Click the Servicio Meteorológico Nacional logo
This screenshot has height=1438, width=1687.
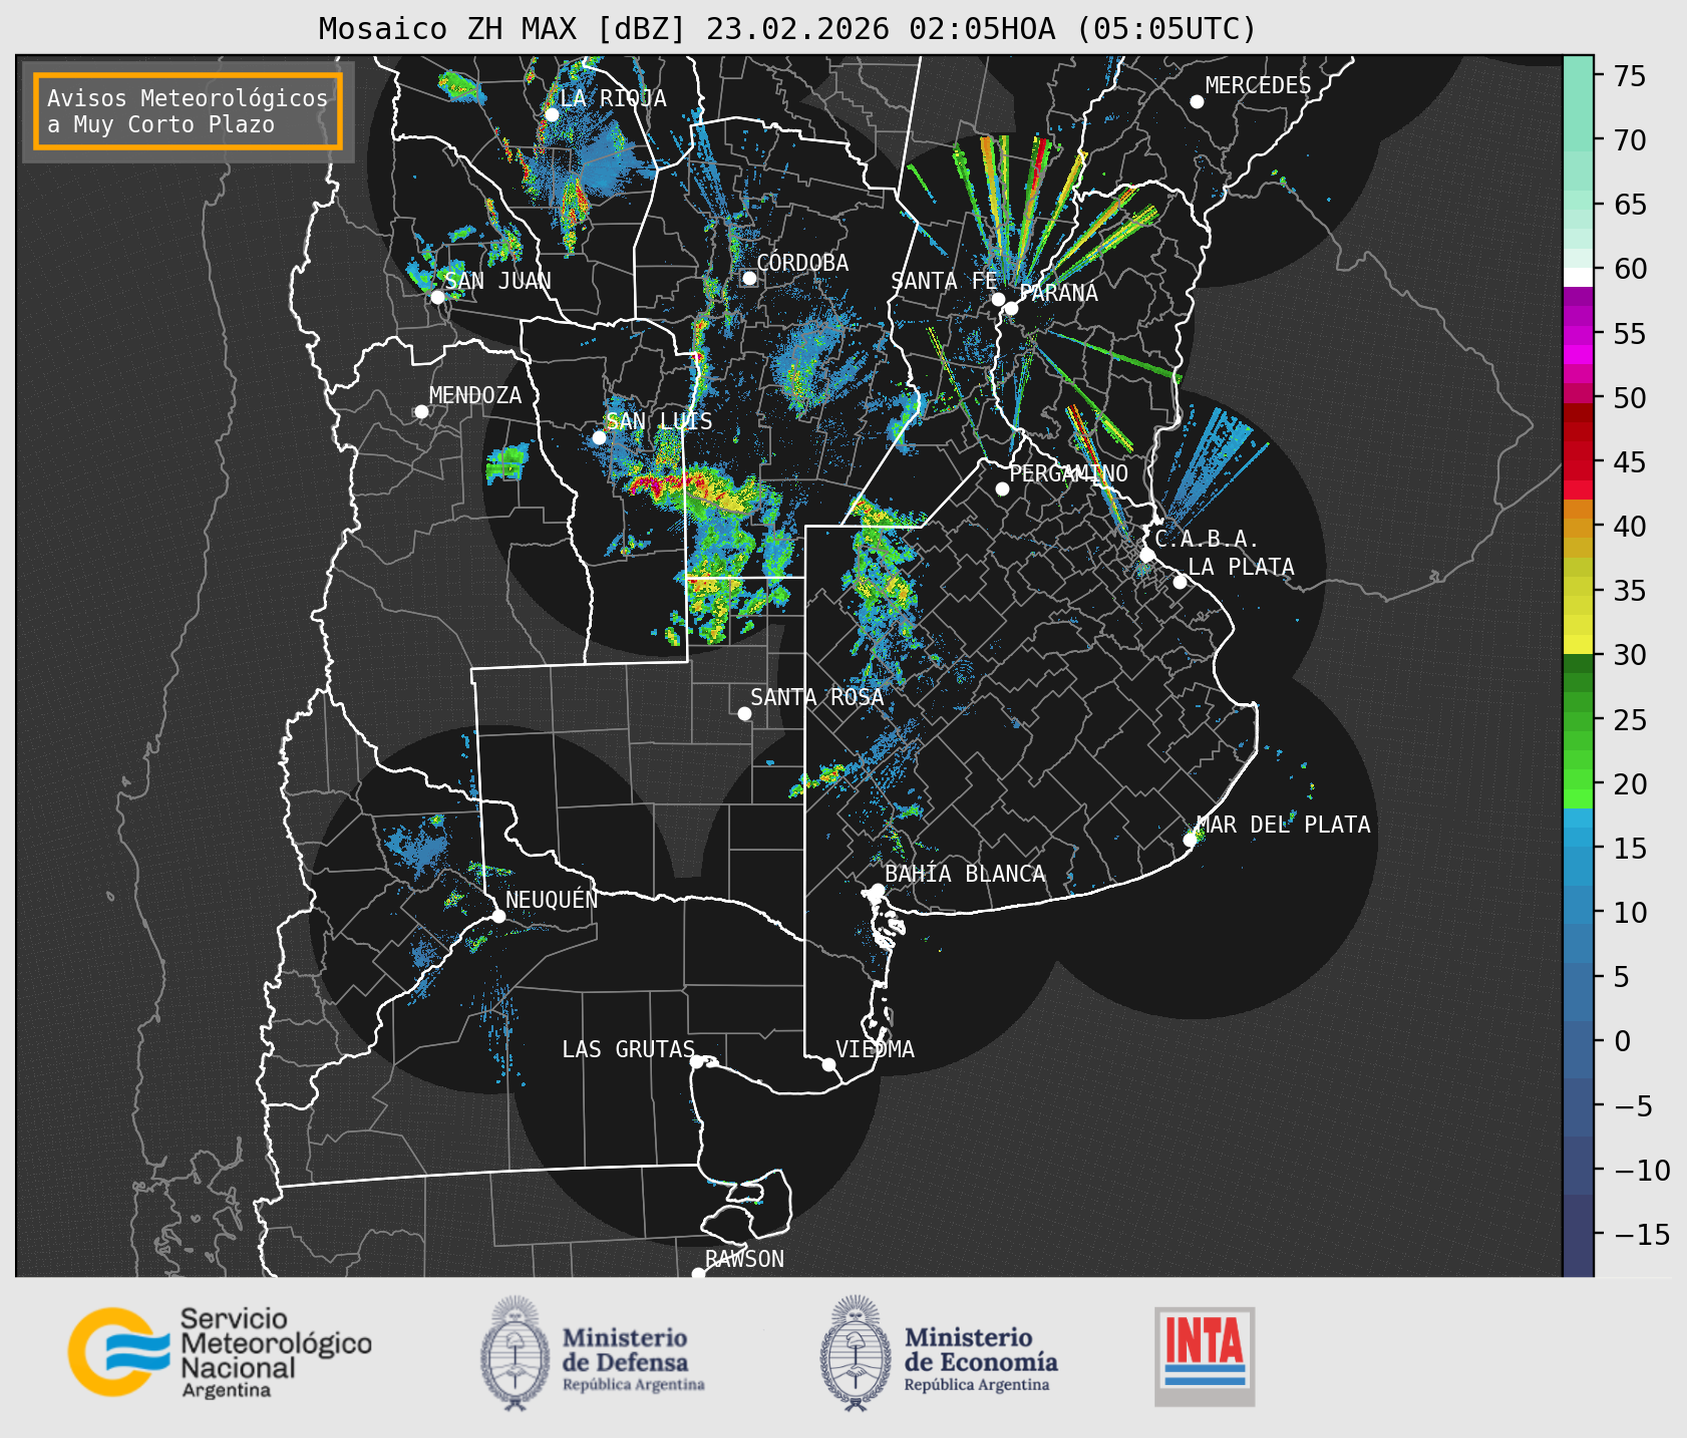point(219,1353)
